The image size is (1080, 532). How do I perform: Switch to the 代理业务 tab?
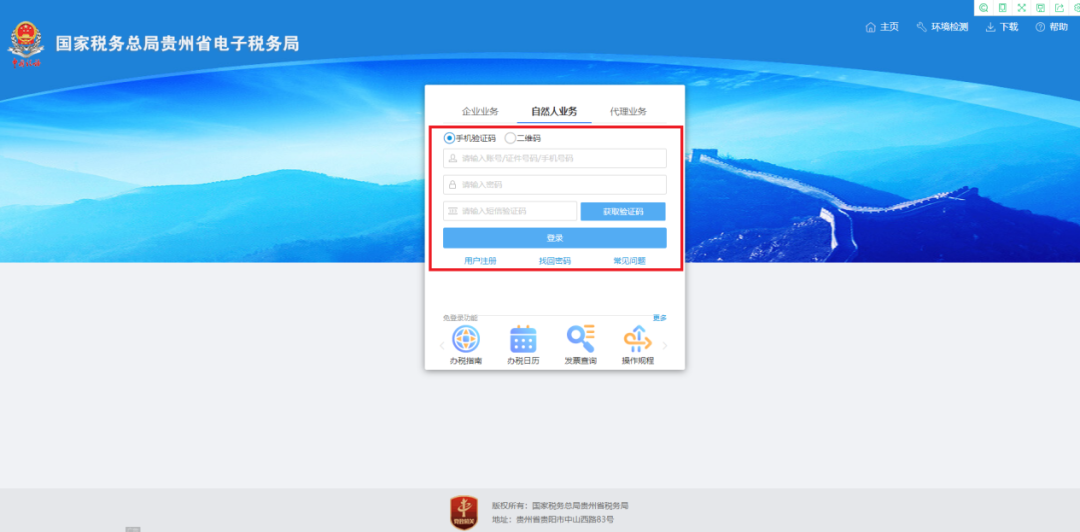pos(628,112)
